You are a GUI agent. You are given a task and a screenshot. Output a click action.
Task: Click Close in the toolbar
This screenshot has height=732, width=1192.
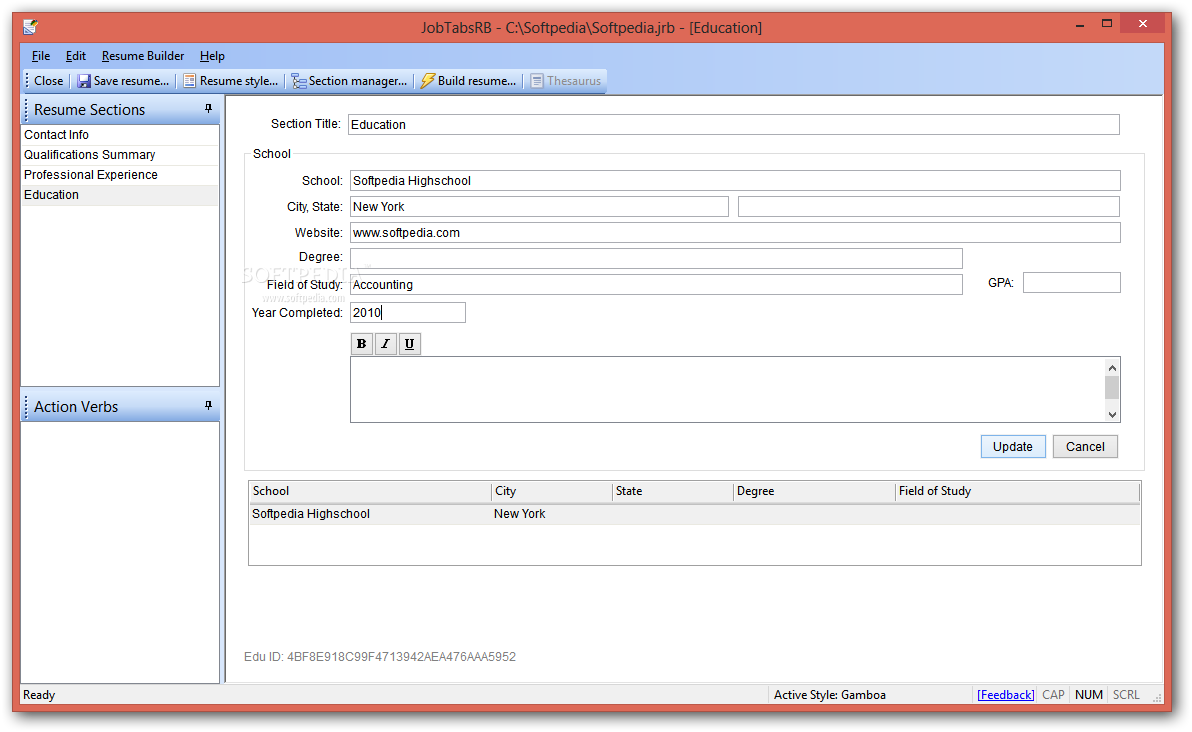pyautogui.click(x=49, y=81)
